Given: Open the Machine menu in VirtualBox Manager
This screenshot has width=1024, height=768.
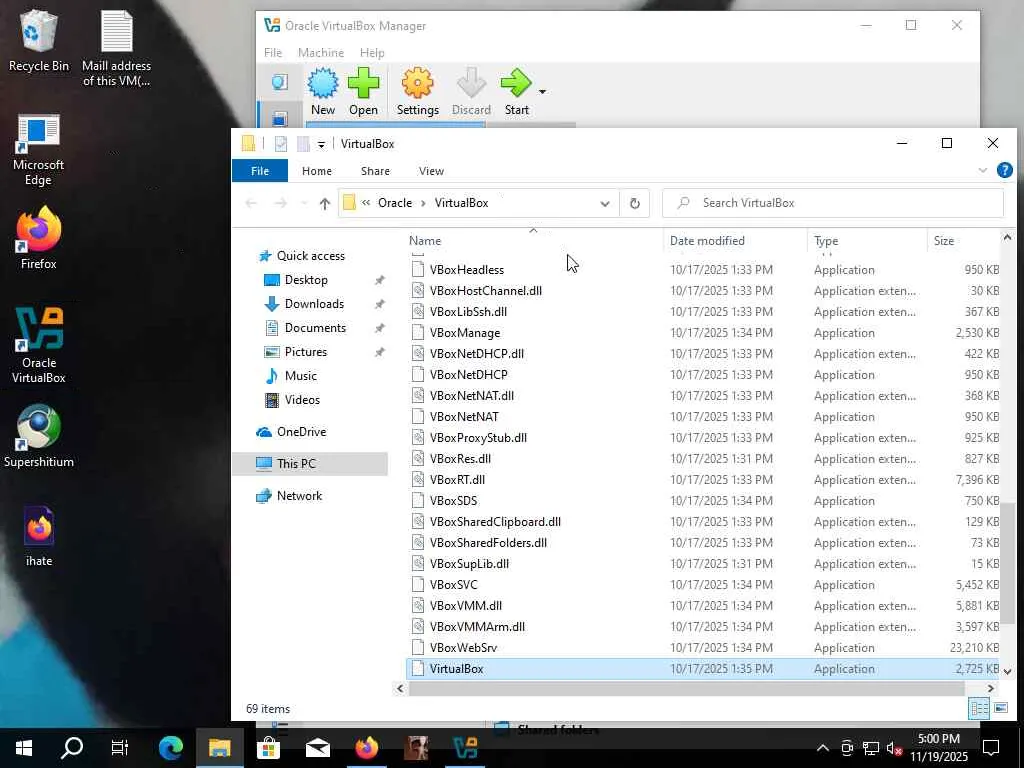Looking at the screenshot, I should (x=321, y=53).
